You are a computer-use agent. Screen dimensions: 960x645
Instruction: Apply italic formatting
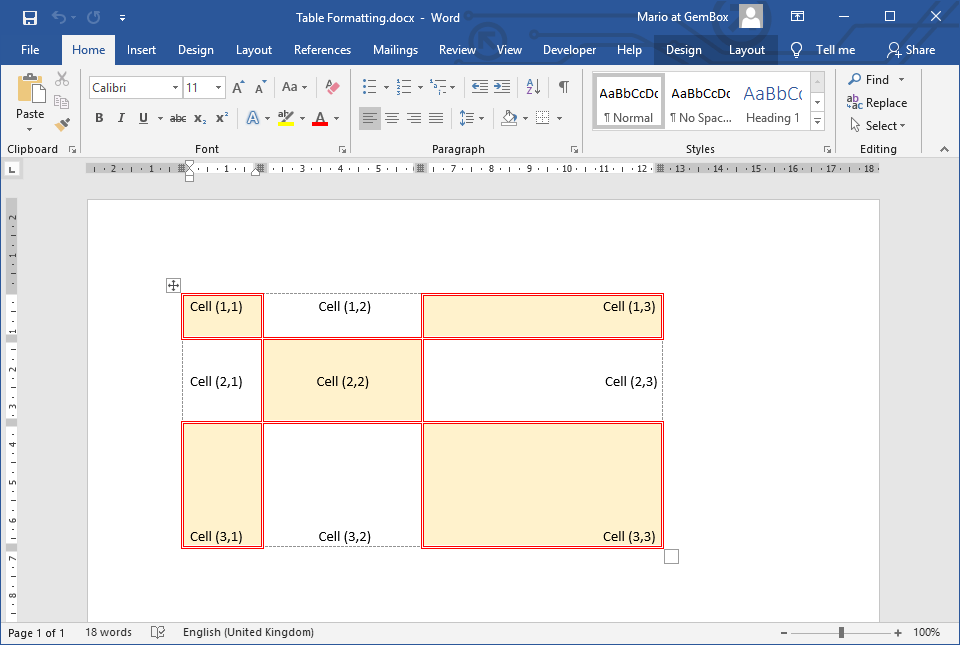[120, 117]
